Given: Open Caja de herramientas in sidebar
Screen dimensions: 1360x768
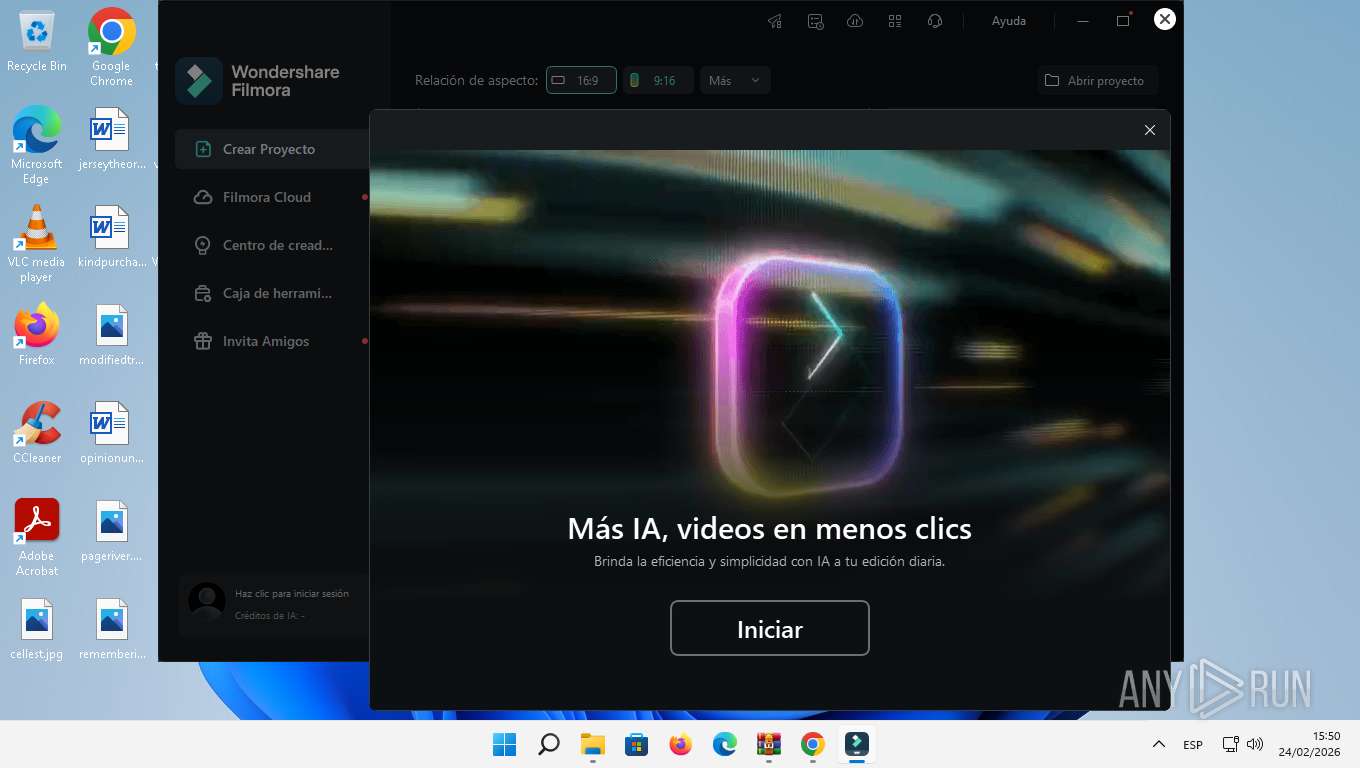Looking at the screenshot, I should point(272,293).
